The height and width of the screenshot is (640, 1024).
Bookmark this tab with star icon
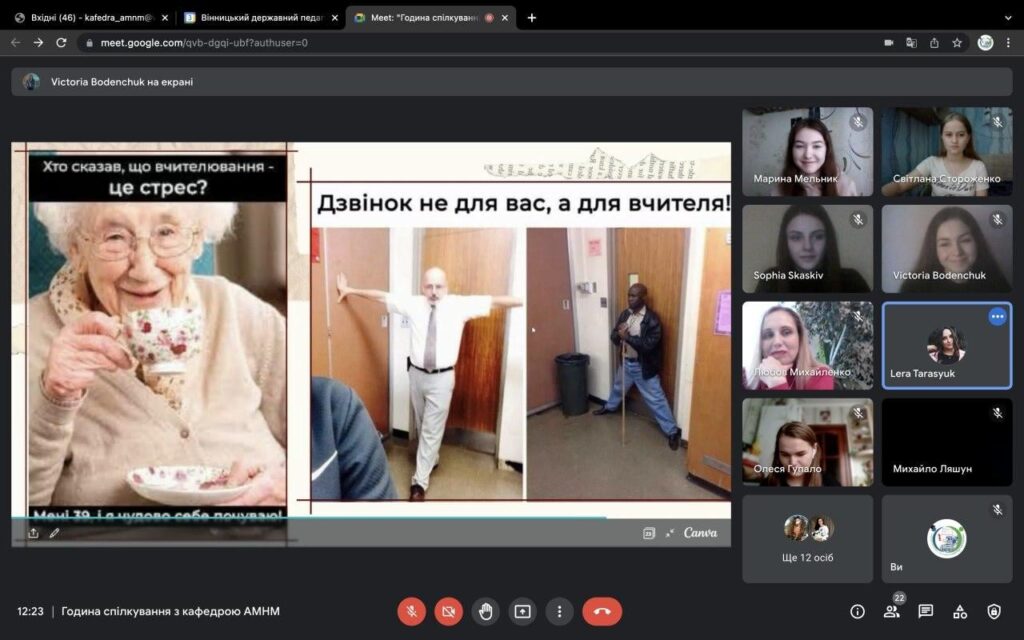[957, 42]
